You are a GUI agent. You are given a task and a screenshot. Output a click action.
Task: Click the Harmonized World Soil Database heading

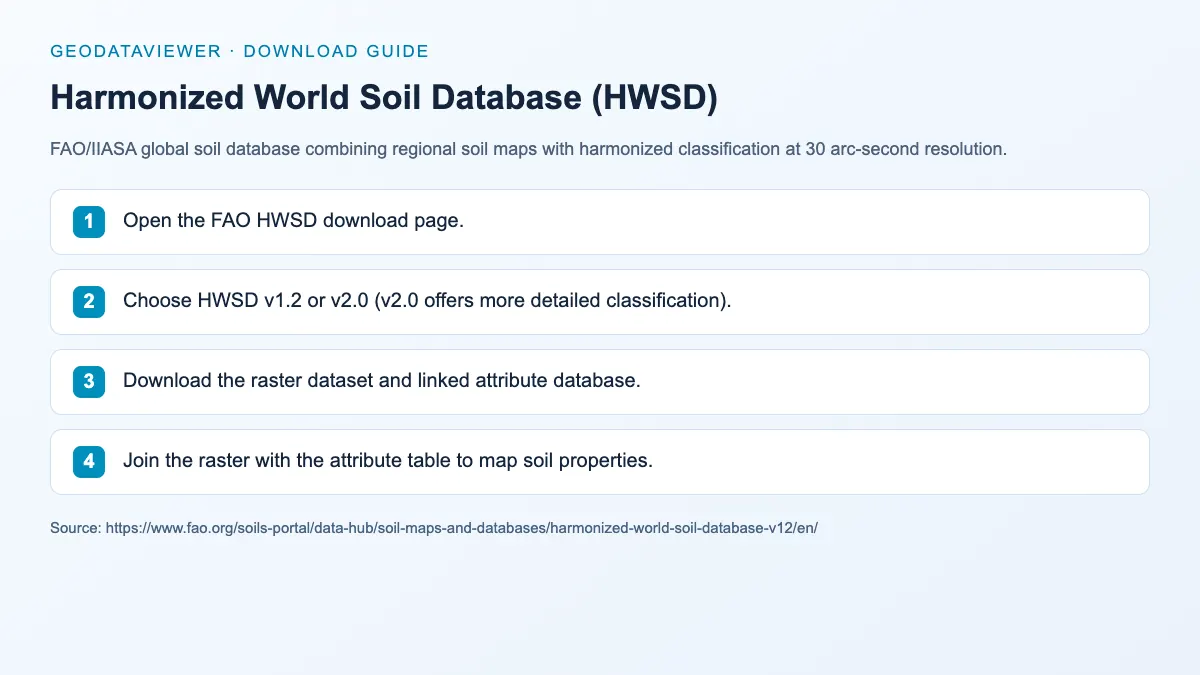pyautogui.click(x=384, y=98)
